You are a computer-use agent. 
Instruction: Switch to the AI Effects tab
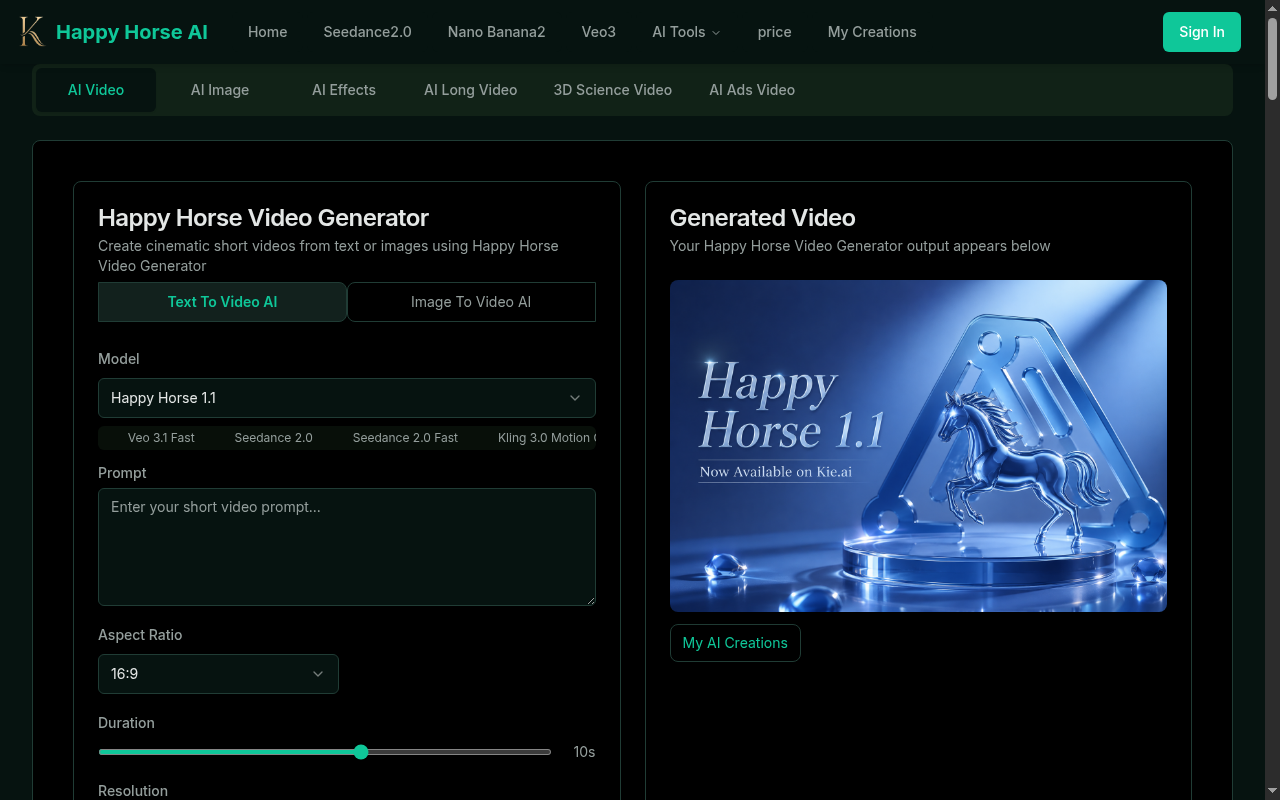[x=344, y=90]
